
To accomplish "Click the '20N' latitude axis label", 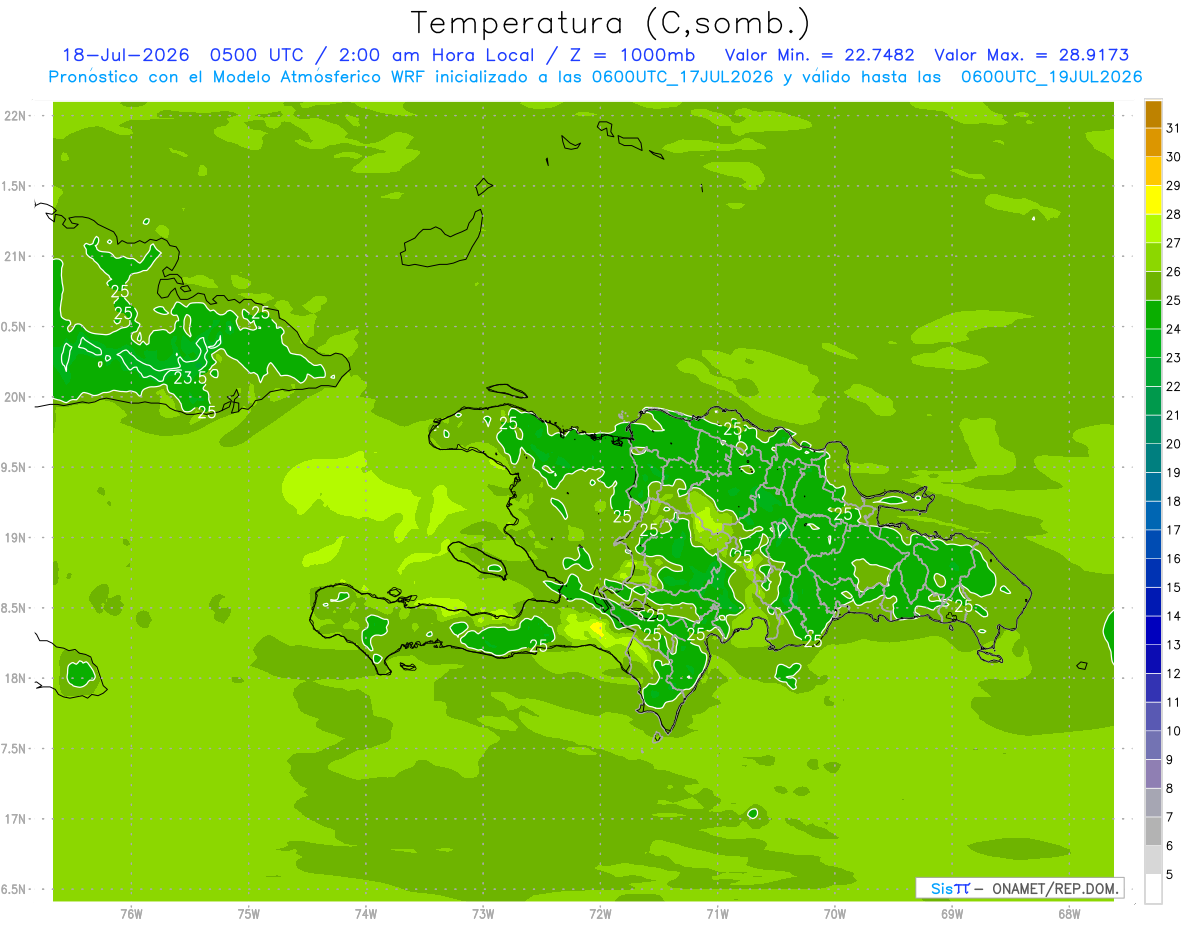I will pos(16,397).
